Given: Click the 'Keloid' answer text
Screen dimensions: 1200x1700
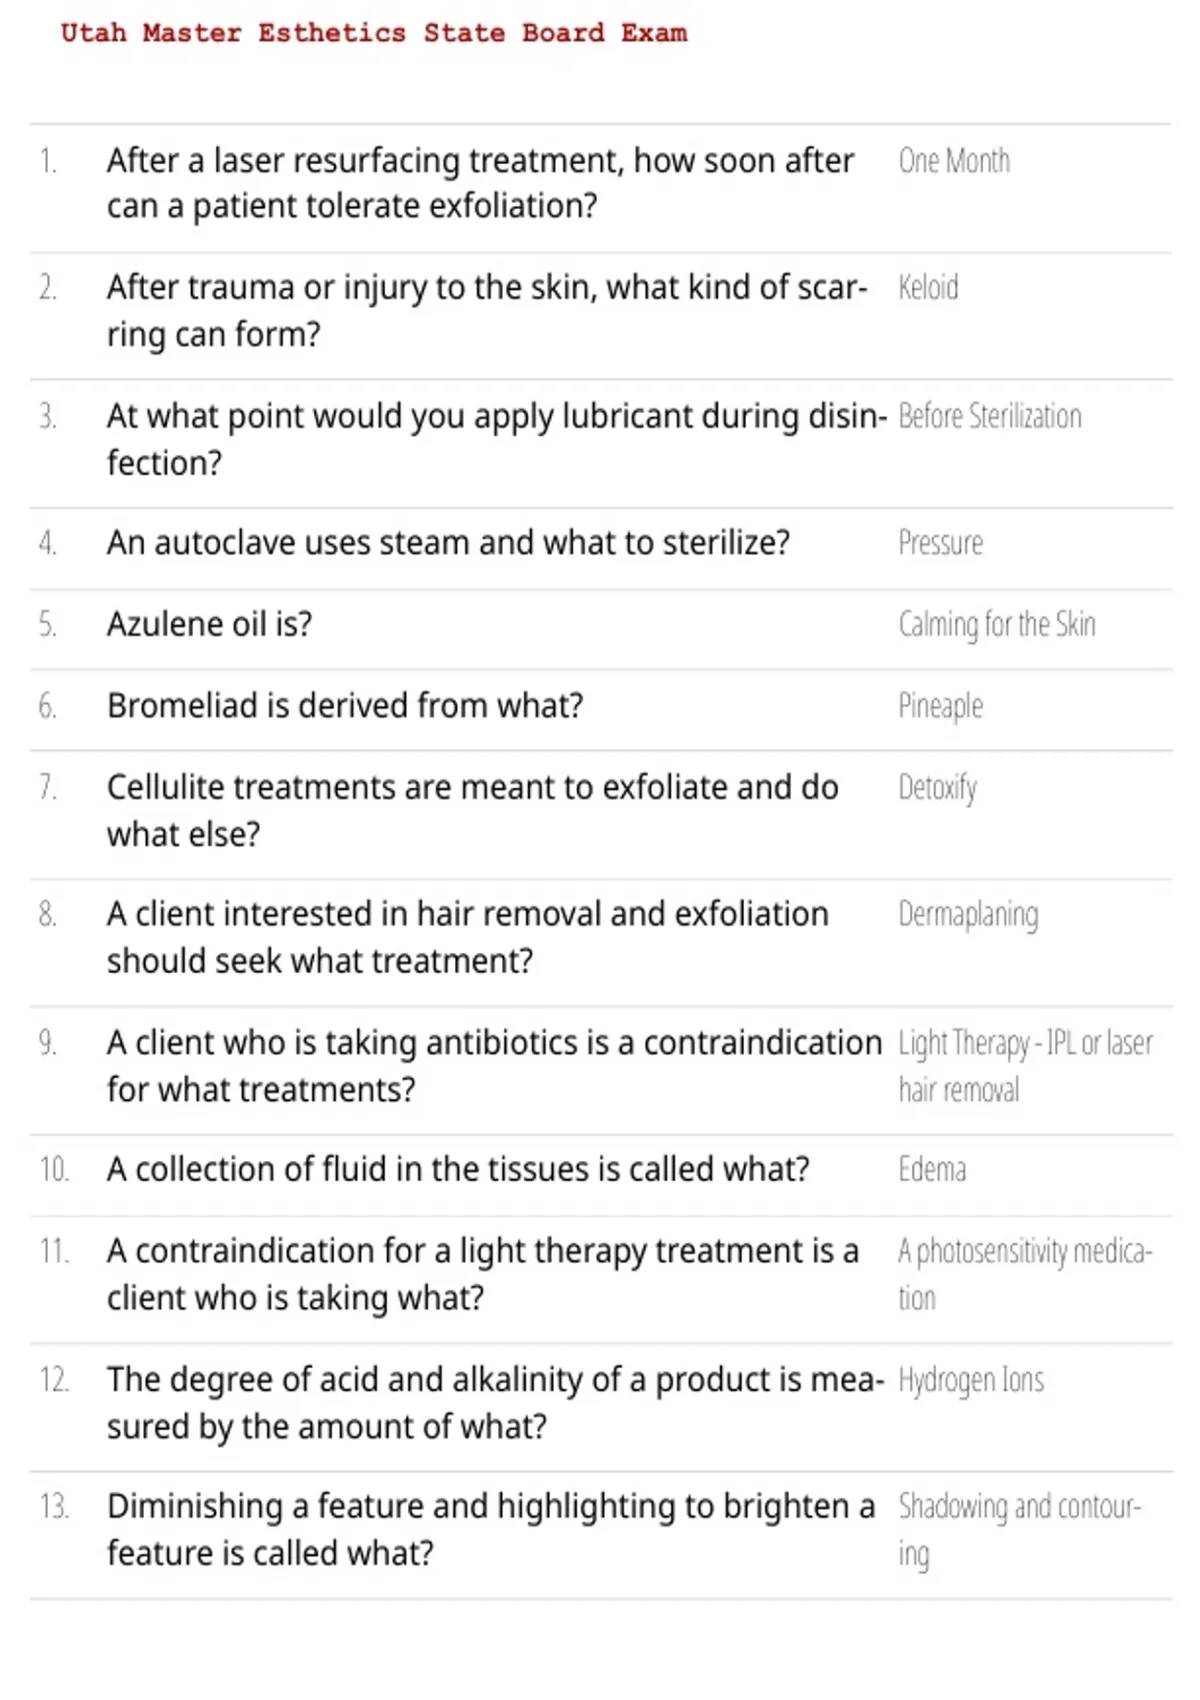Looking at the screenshot, I should coord(928,288).
